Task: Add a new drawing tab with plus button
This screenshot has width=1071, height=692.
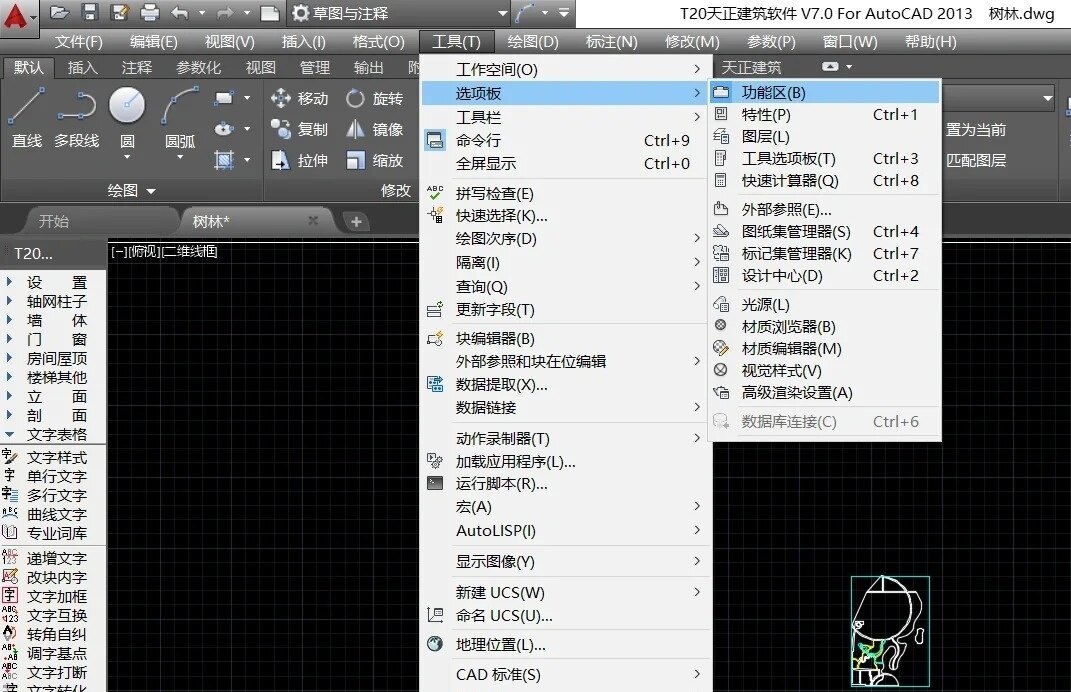Action: click(356, 221)
